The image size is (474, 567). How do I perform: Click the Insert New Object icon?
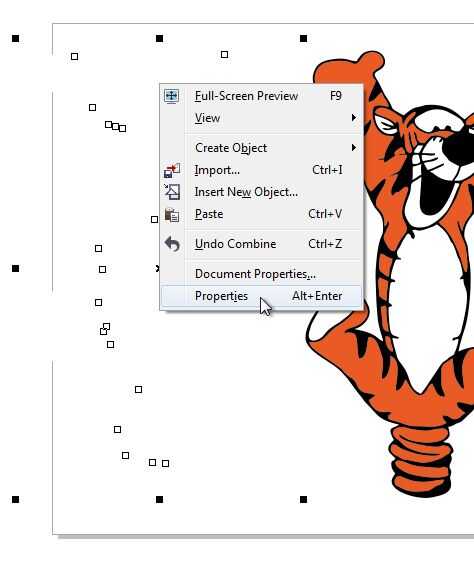[172, 192]
